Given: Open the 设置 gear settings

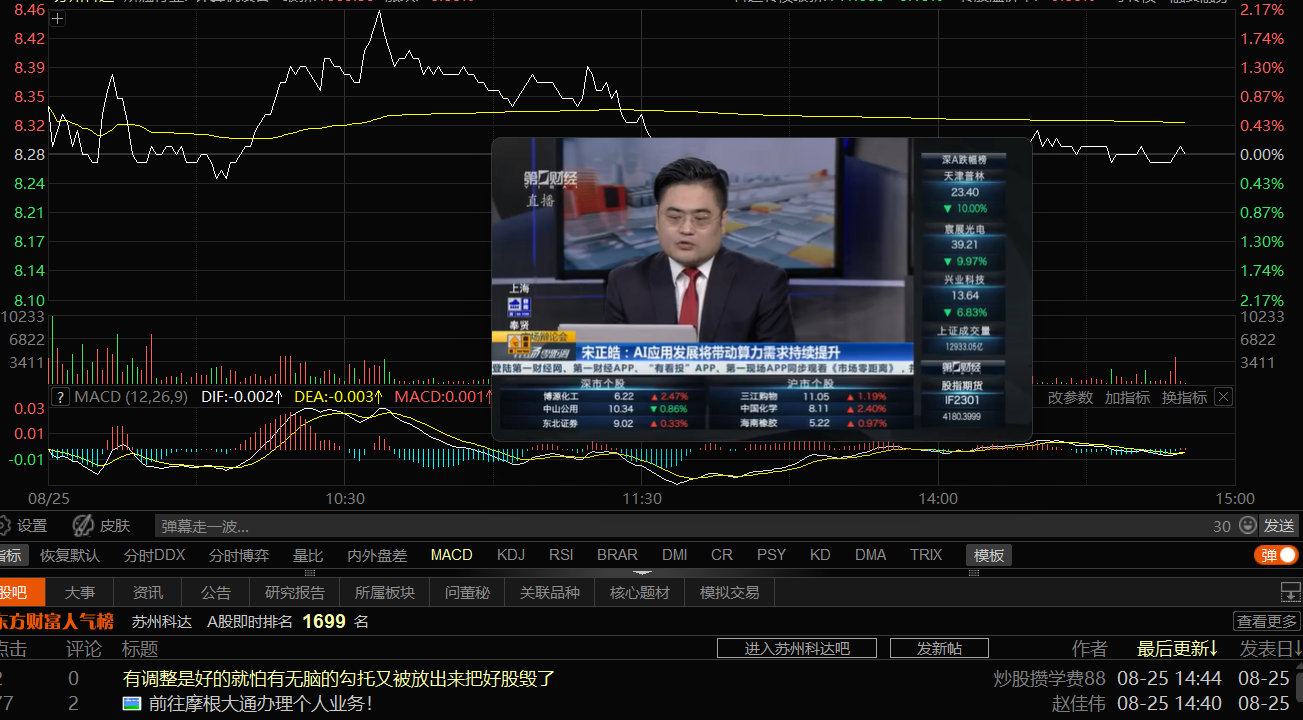Looking at the screenshot, I should [x=21, y=525].
